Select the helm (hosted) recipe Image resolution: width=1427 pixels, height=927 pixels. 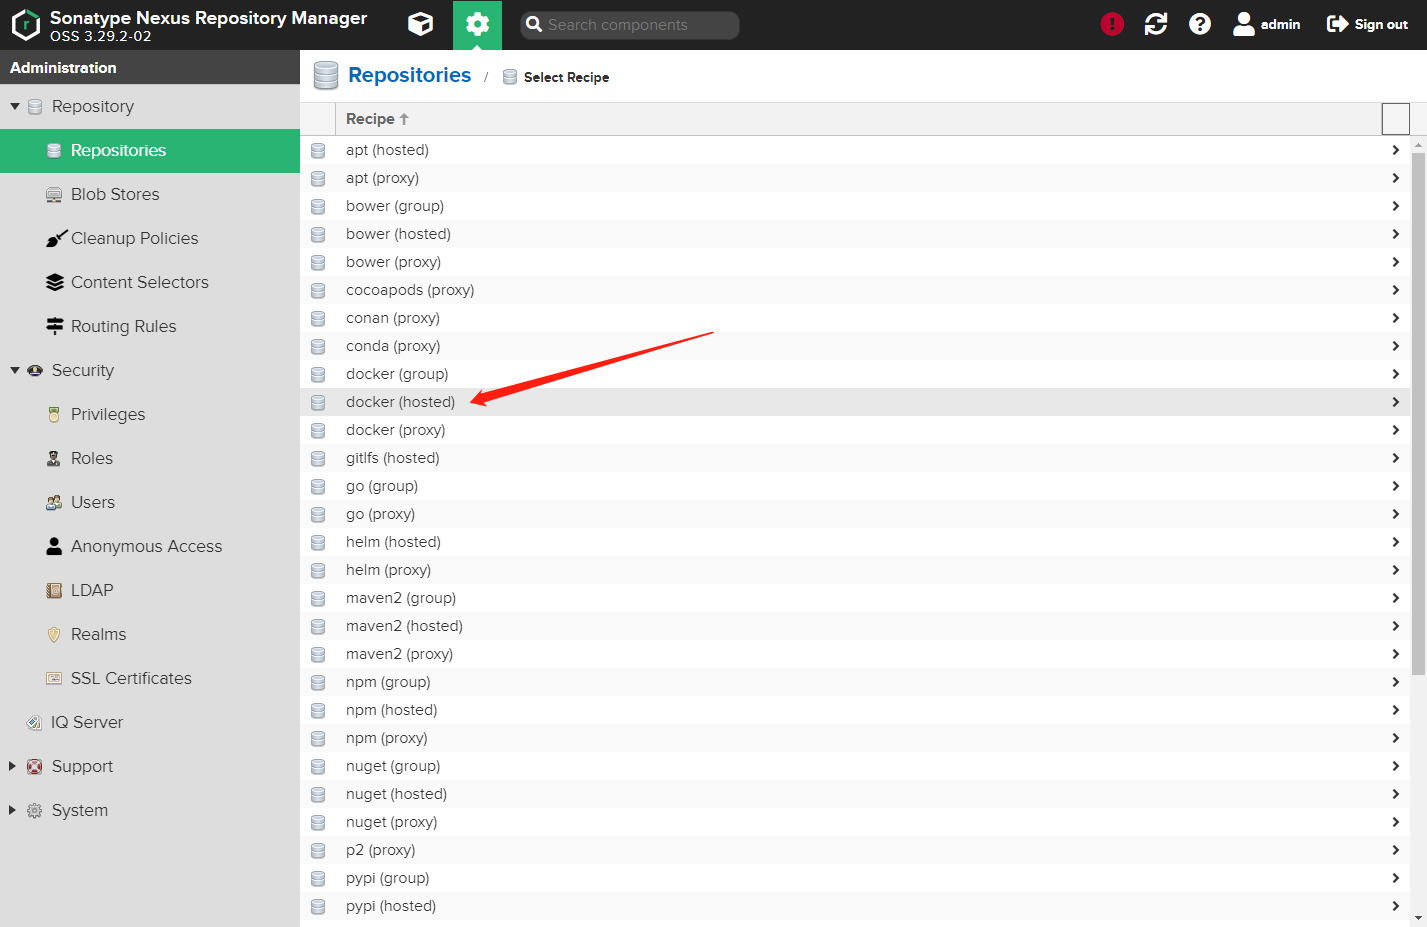855,542
